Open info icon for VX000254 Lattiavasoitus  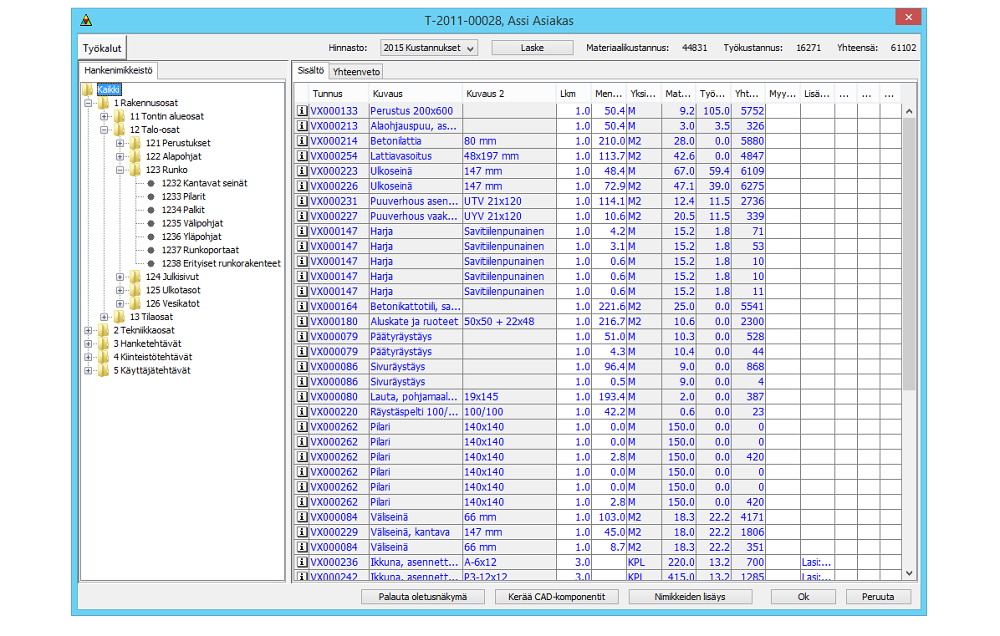[303, 156]
